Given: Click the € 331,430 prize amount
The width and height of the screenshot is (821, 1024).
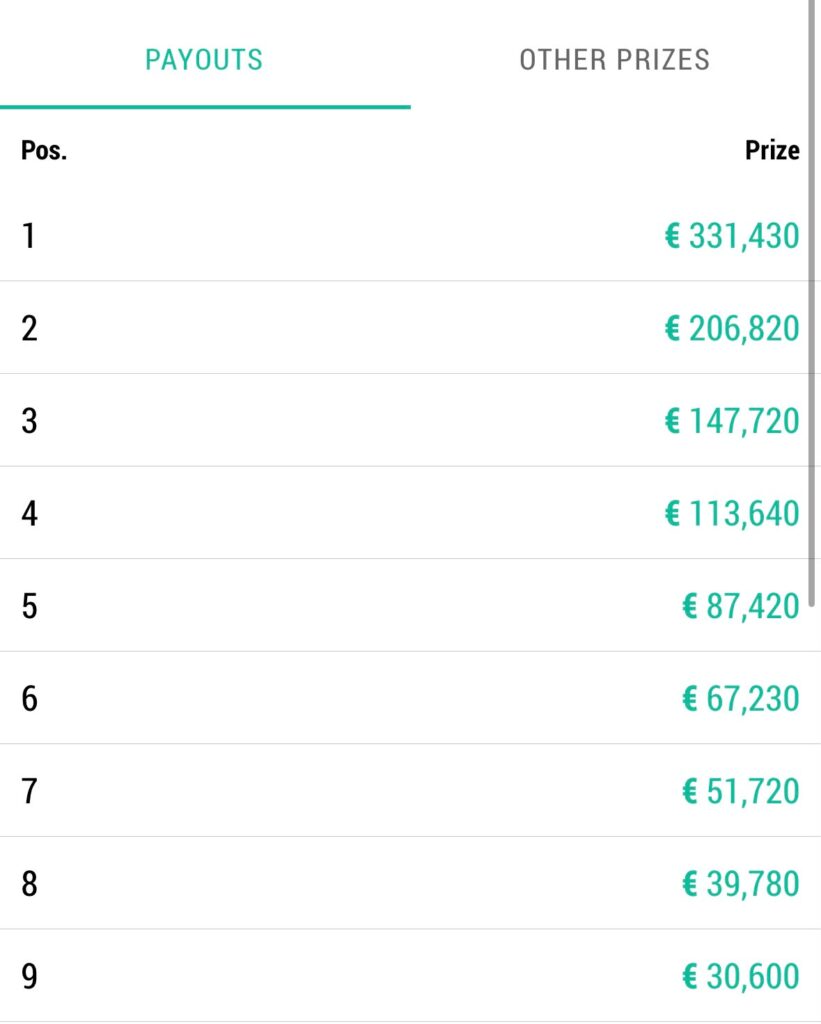Looking at the screenshot, I should 732,236.
